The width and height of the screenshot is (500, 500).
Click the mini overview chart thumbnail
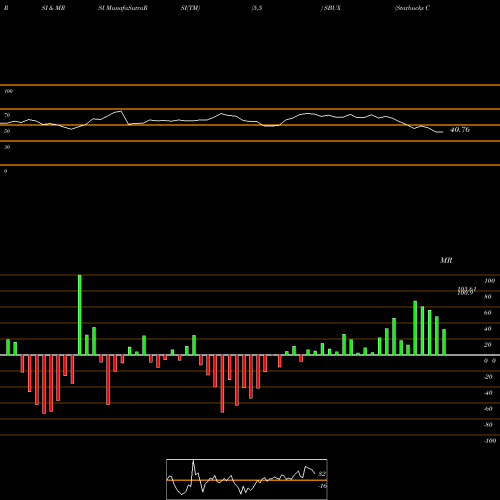pyautogui.click(x=247, y=479)
